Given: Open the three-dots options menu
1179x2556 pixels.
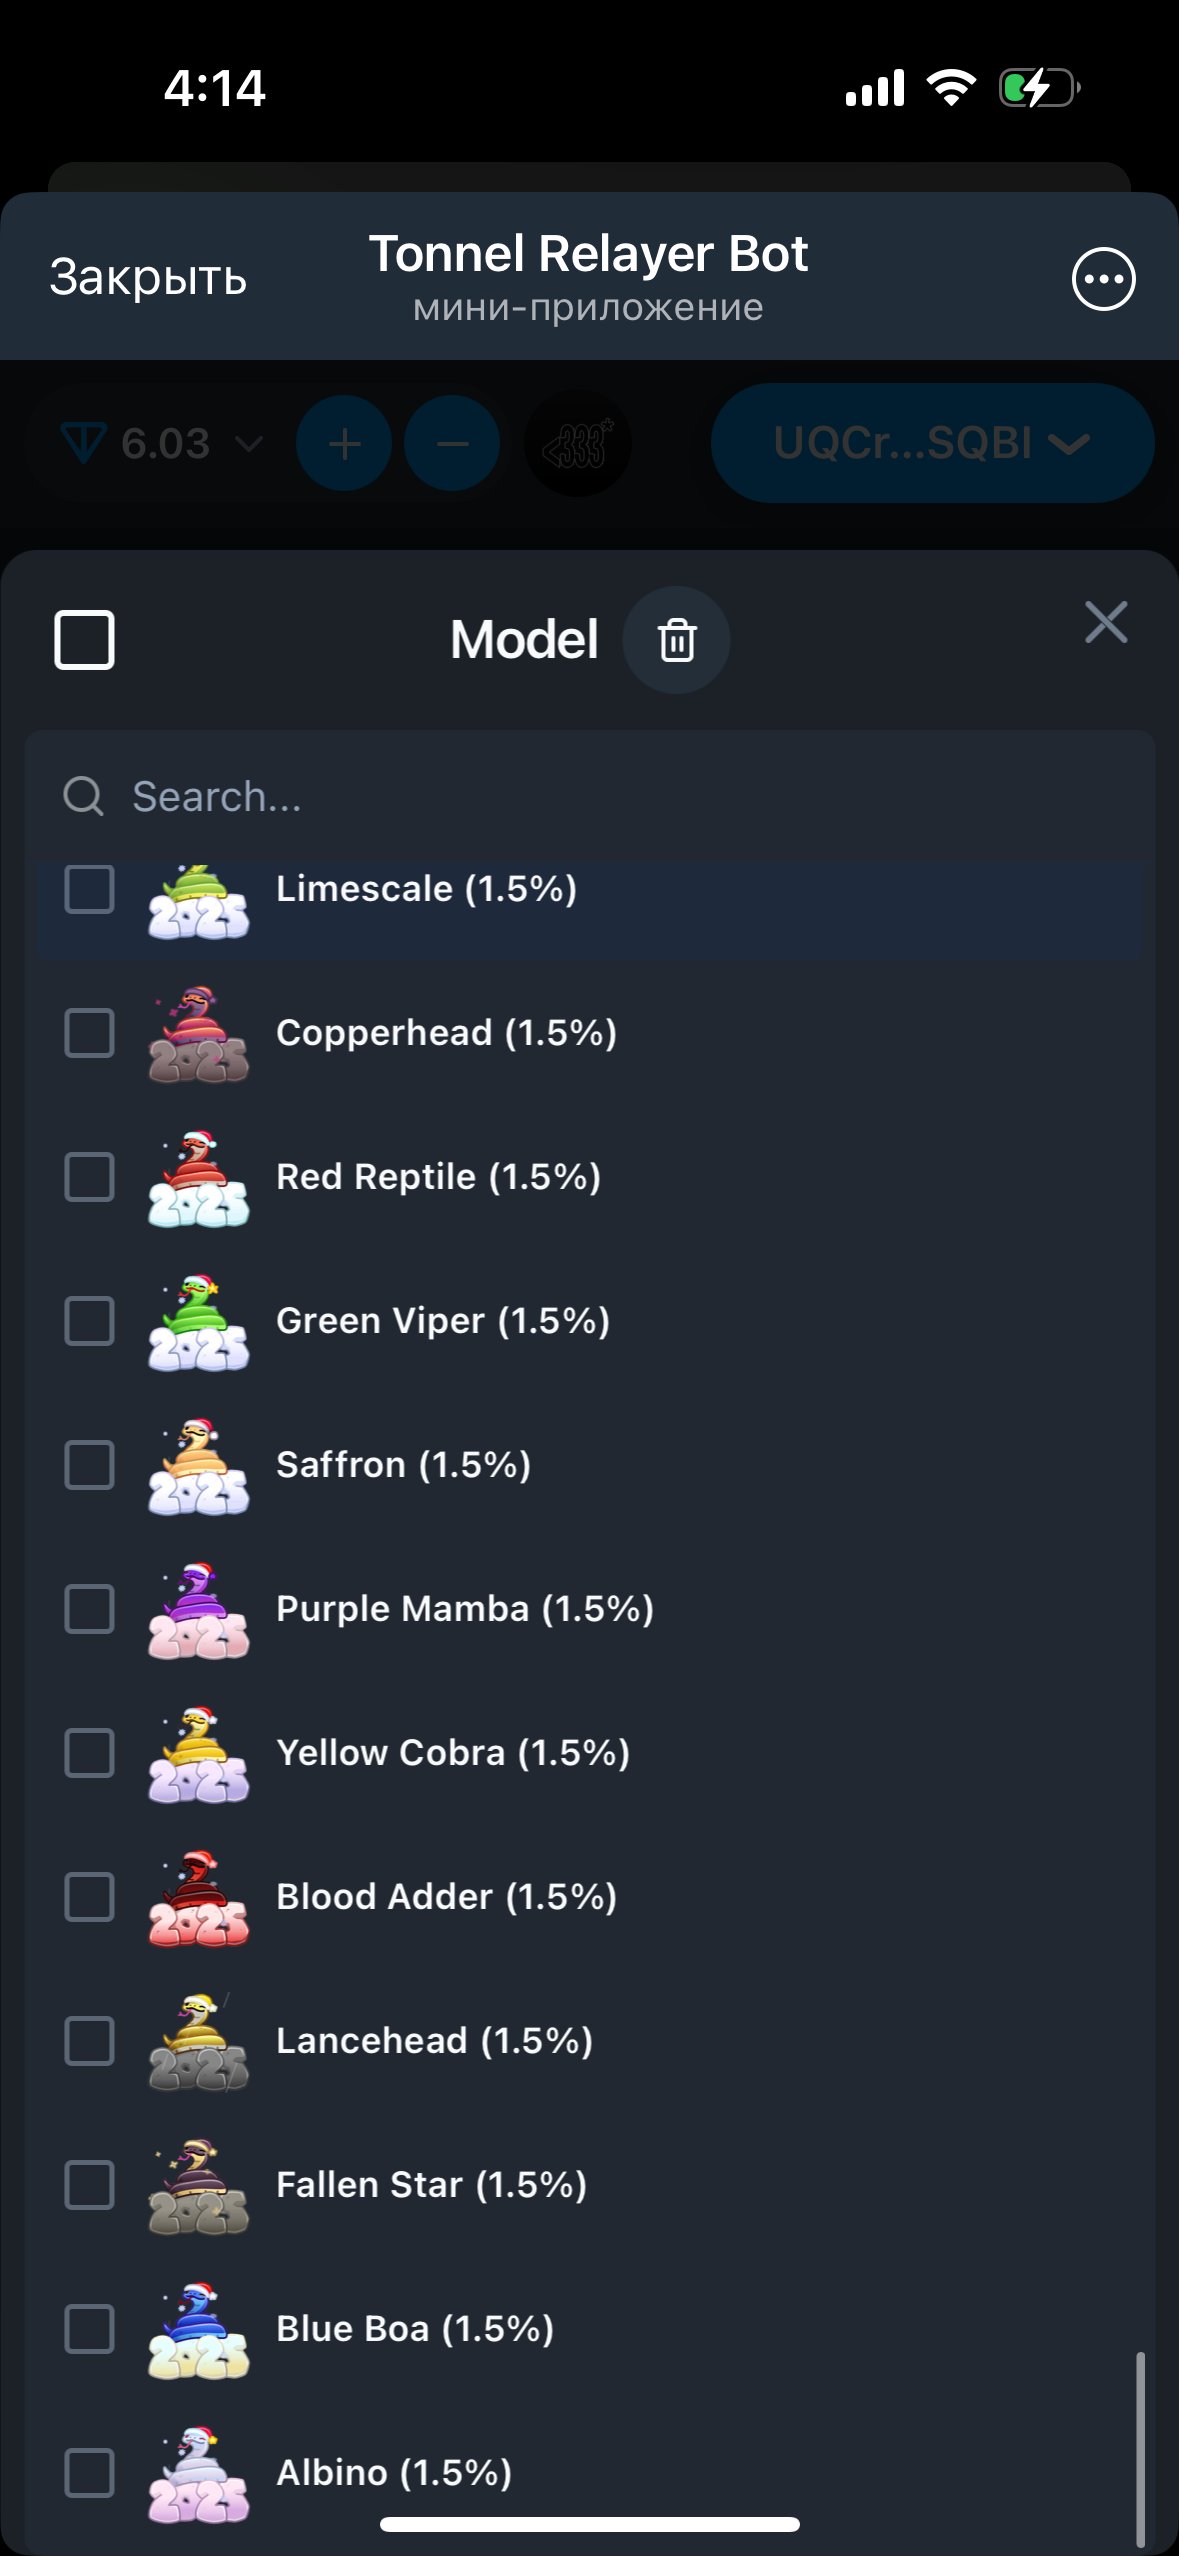Looking at the screenshot, I should pyautogui.click(x=1103, y=279).
